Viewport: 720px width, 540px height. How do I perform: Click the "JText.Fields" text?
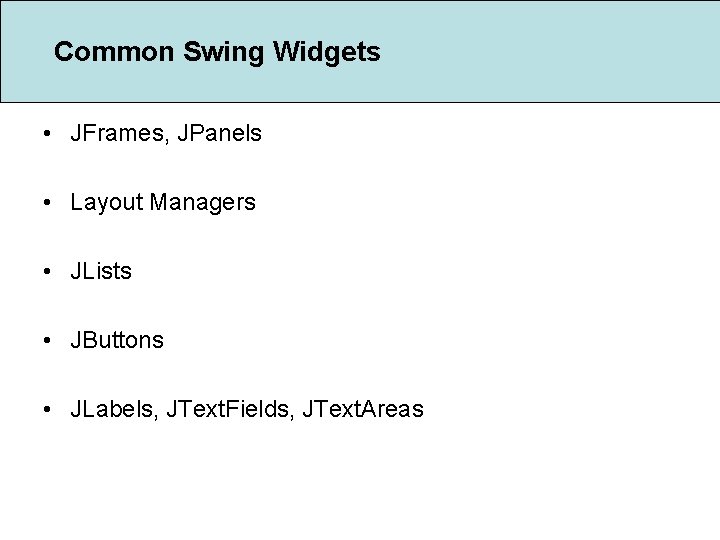(225, 409)
